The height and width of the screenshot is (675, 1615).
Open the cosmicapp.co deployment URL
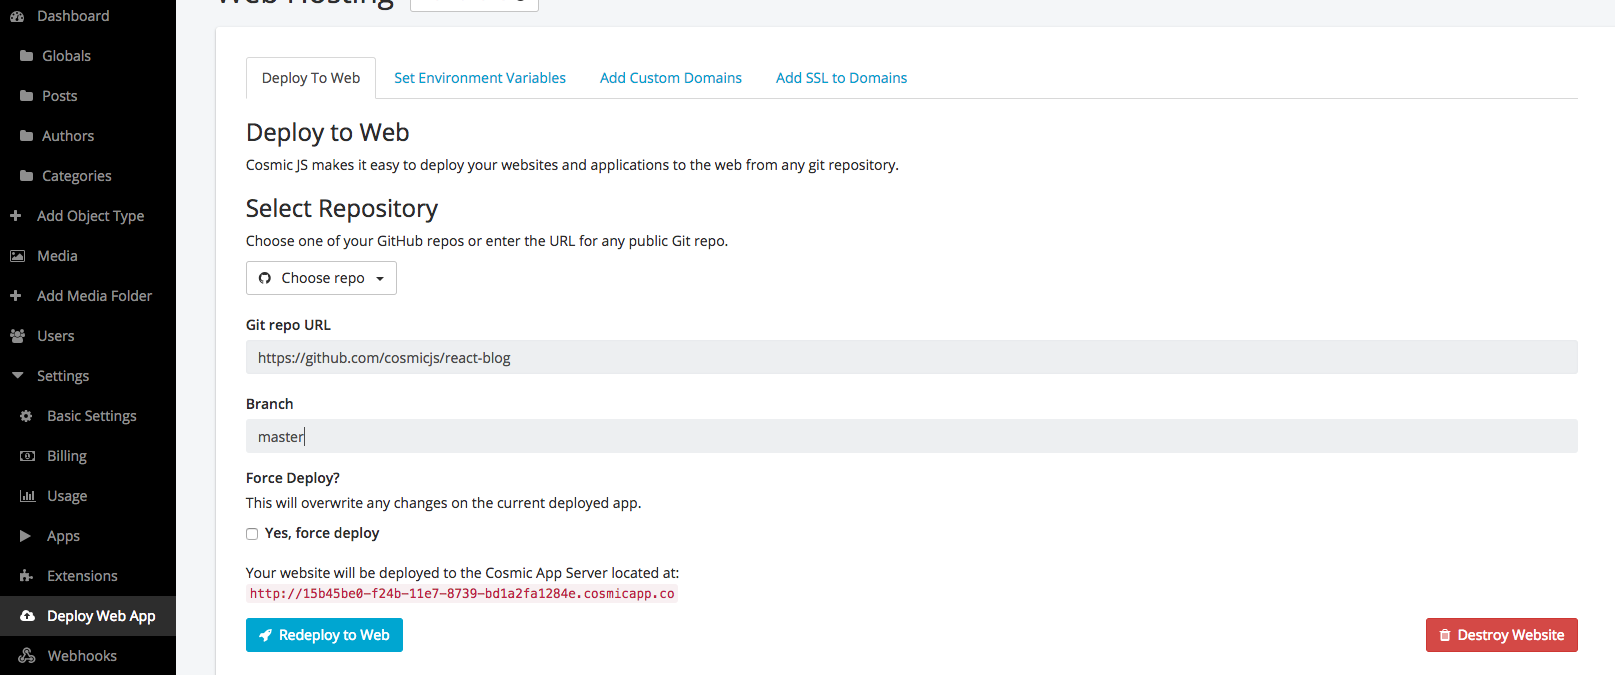click(462, 594)
